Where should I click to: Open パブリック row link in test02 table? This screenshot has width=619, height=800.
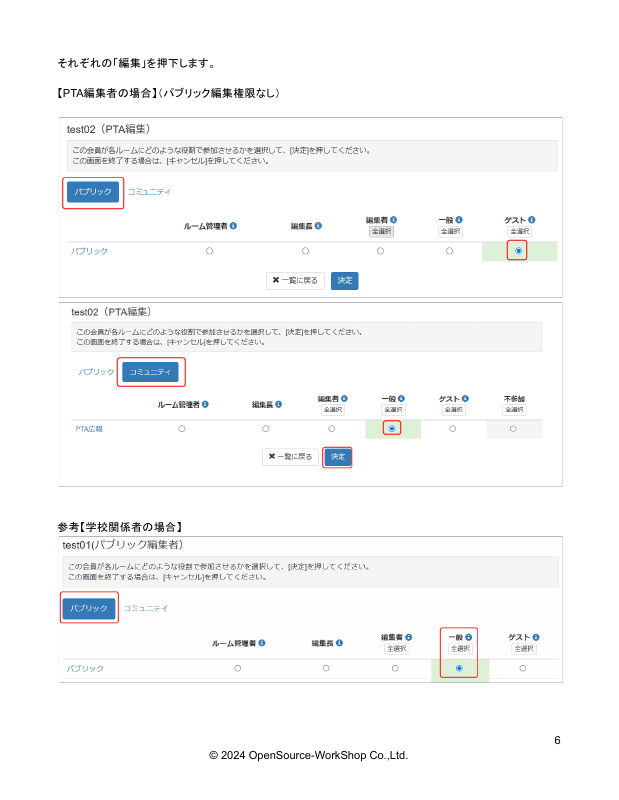89,251
